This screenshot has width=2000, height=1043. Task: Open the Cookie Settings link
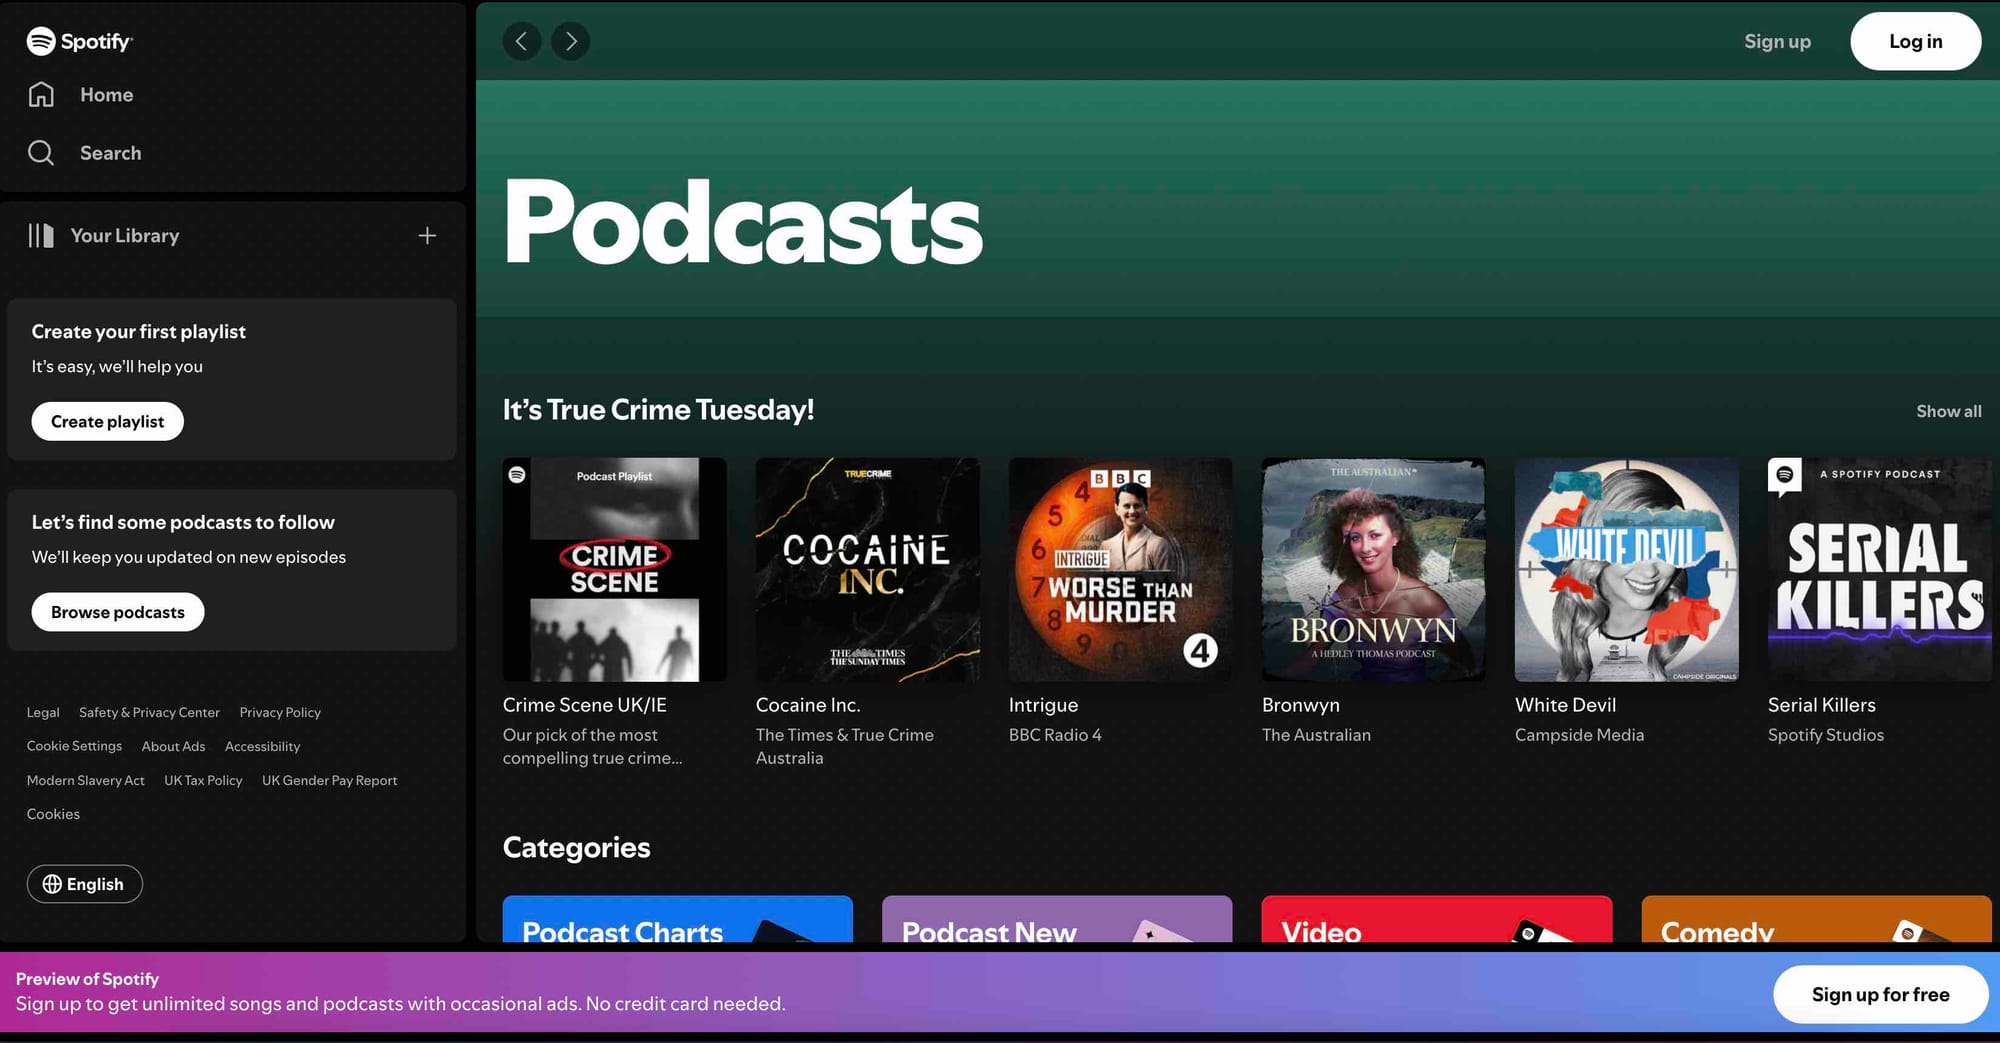pyautogui.click(x=74, y=746)
